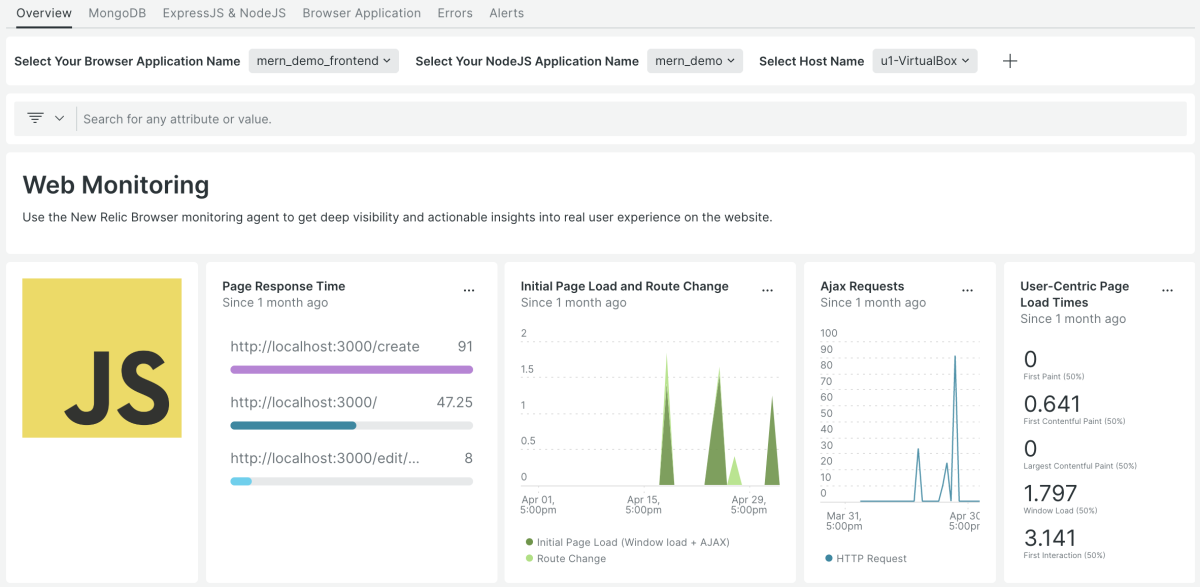This screenshot has height=587, width=1200.
Task: Click the yellow JS logo image
Action: point(102,358)
